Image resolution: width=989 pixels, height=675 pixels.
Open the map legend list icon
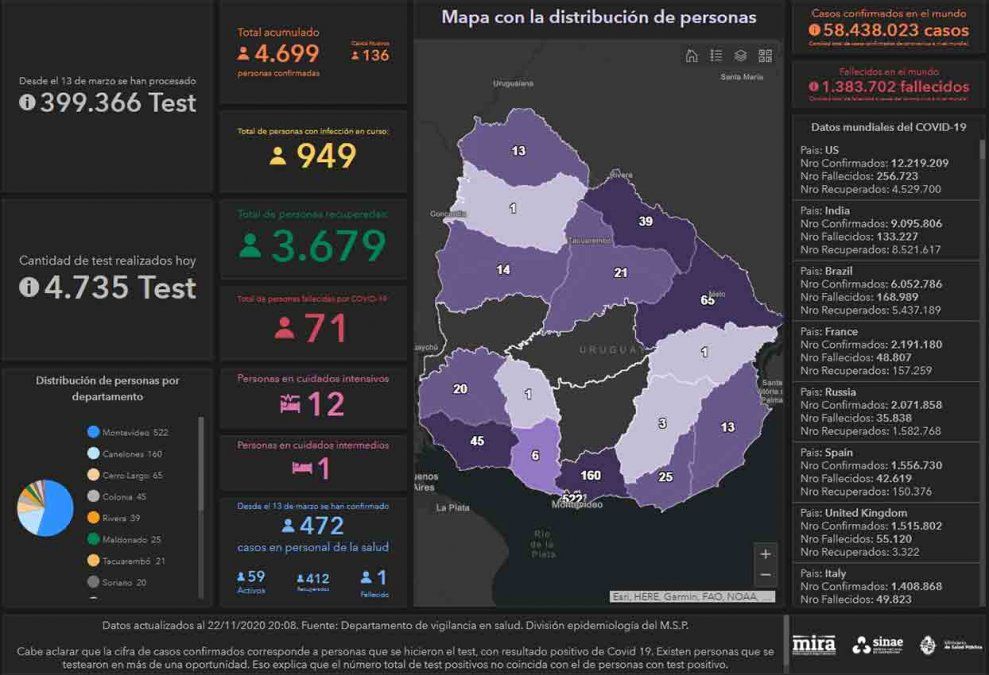click(716, 56)
